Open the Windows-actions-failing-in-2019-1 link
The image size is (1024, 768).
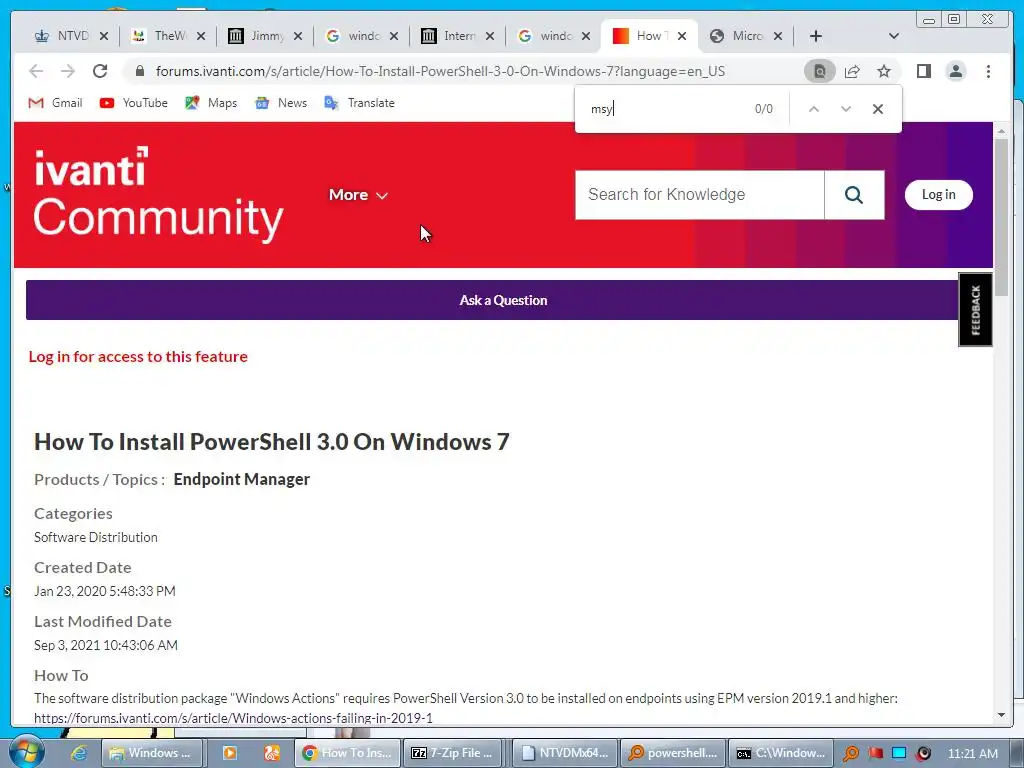click(233, 718)
